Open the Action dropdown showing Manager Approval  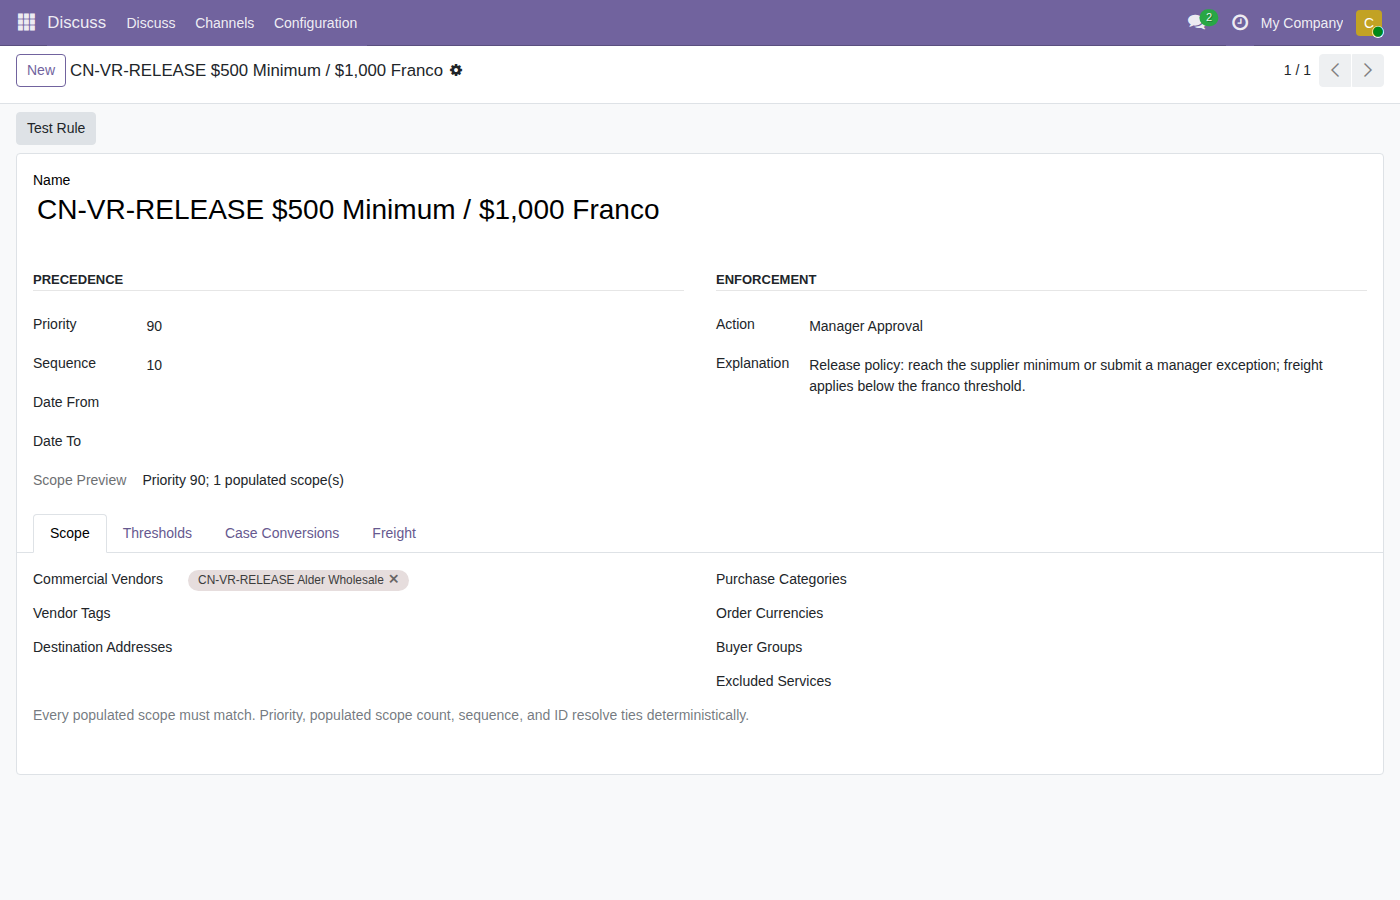(1087, 326)
